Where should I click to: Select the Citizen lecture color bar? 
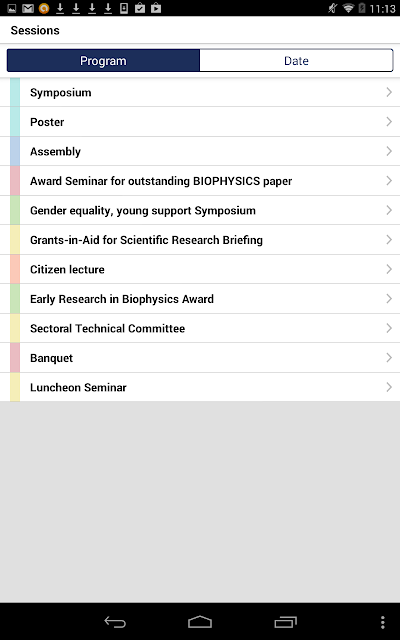[15, 269]
